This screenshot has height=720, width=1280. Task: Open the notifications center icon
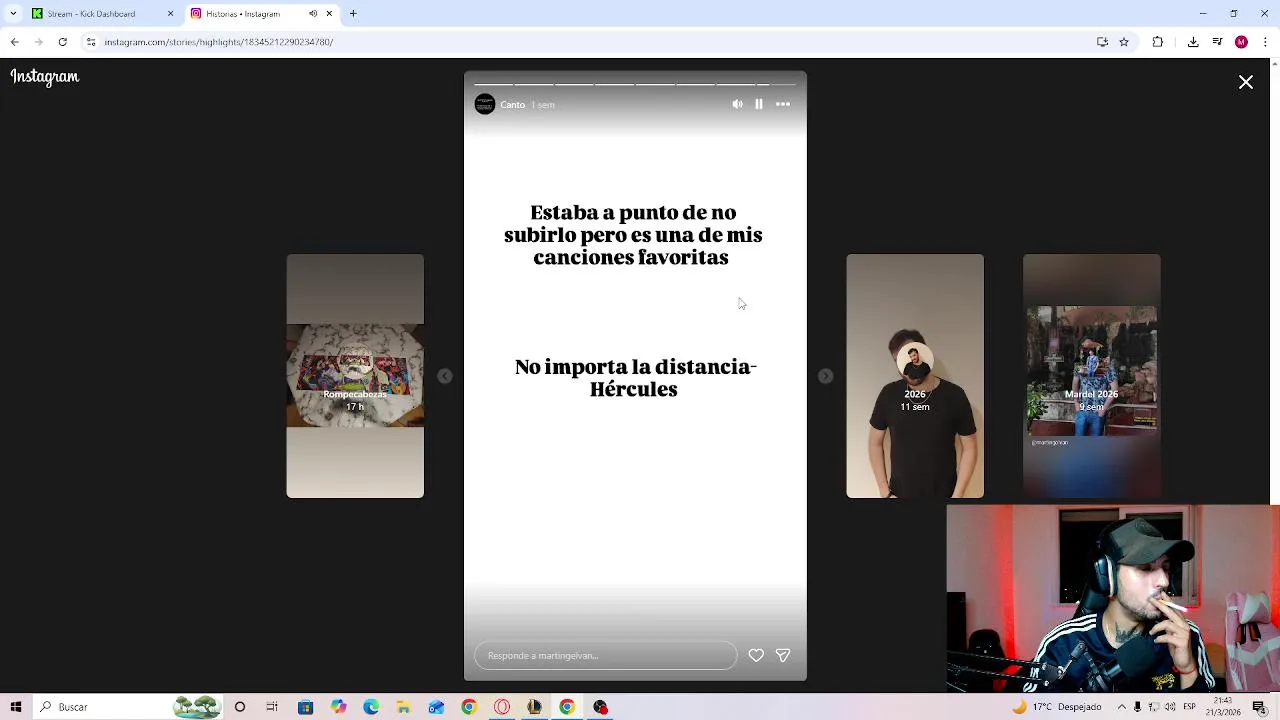(1259, 707)
